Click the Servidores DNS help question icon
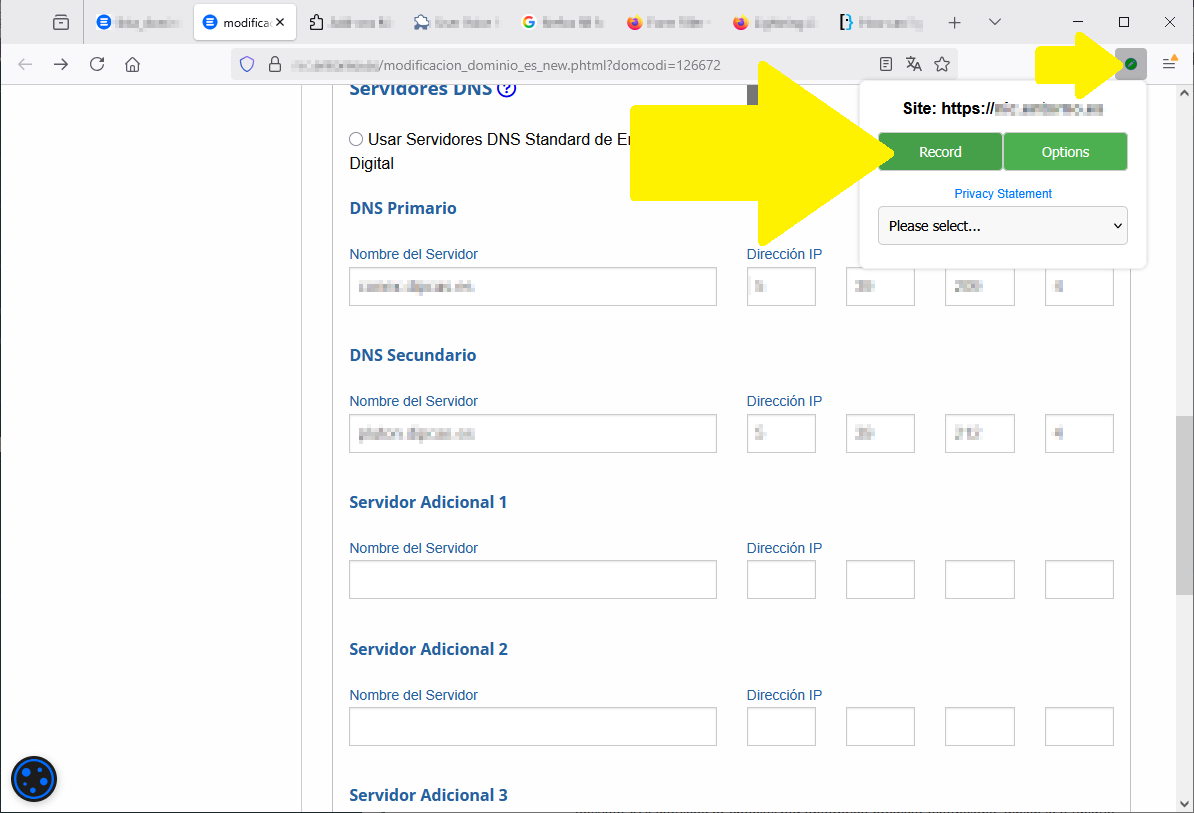 [506, 89]
